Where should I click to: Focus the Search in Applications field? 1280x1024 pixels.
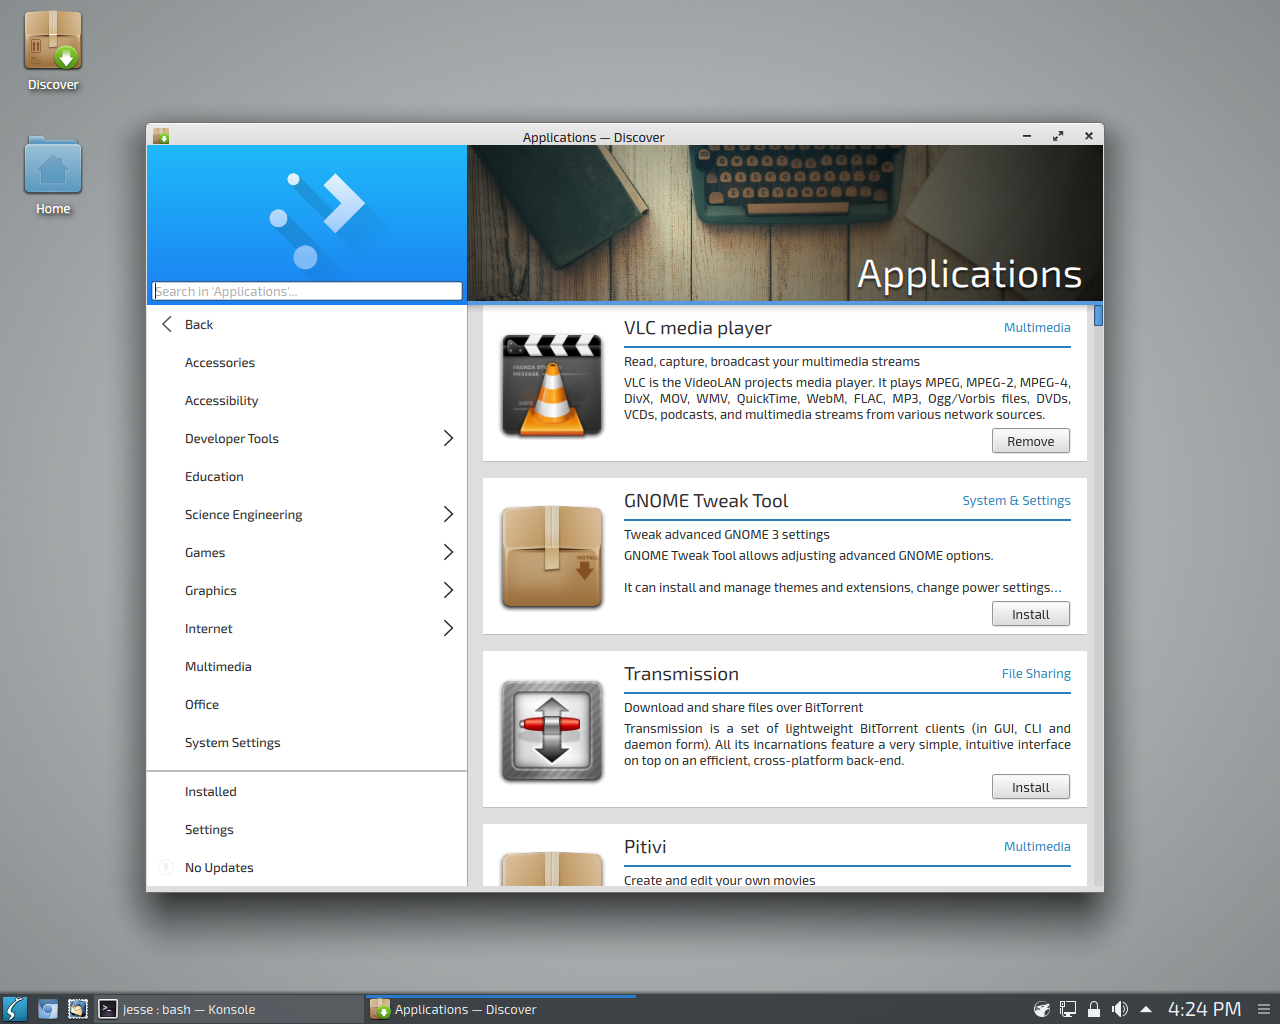coord(307,291)
